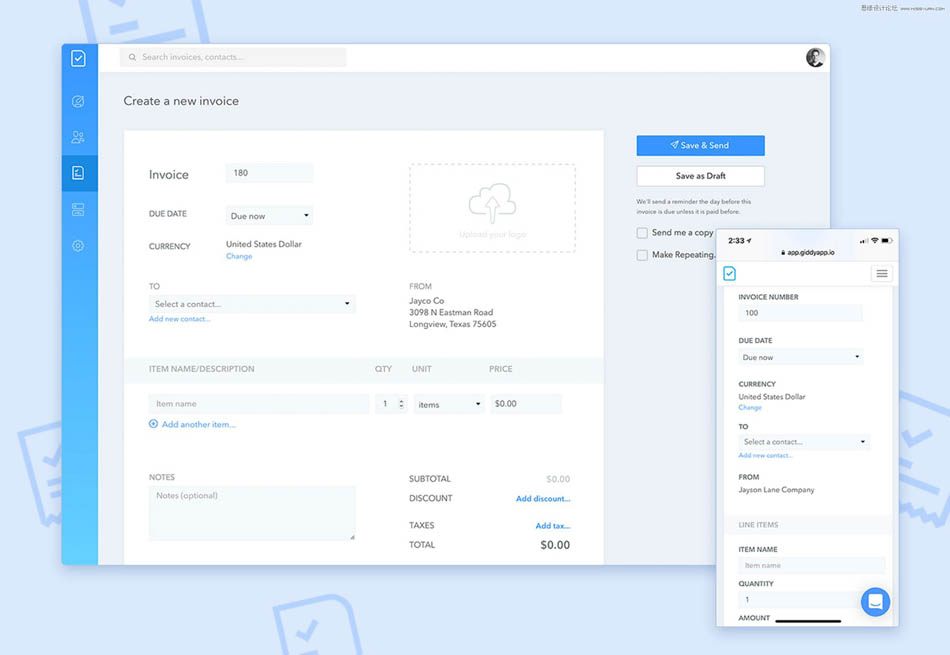Click the quantity stepper arrows

[401, 404]
